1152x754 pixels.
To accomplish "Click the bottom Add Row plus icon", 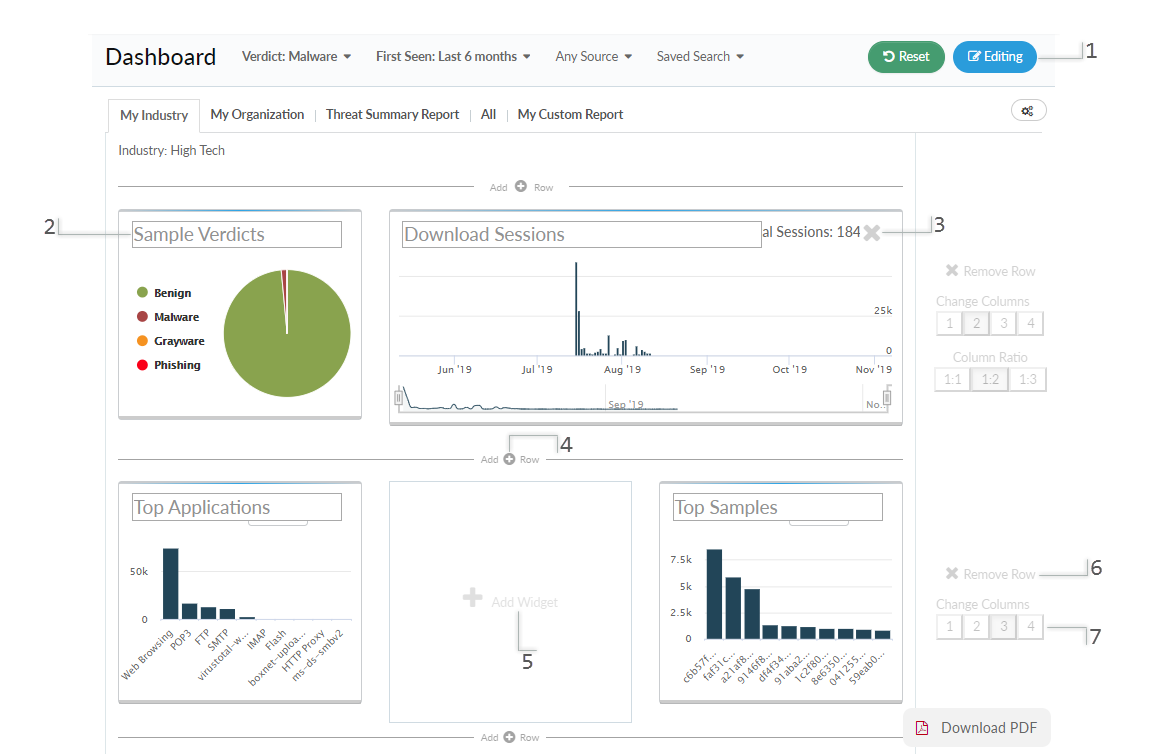I will (509, 737).
